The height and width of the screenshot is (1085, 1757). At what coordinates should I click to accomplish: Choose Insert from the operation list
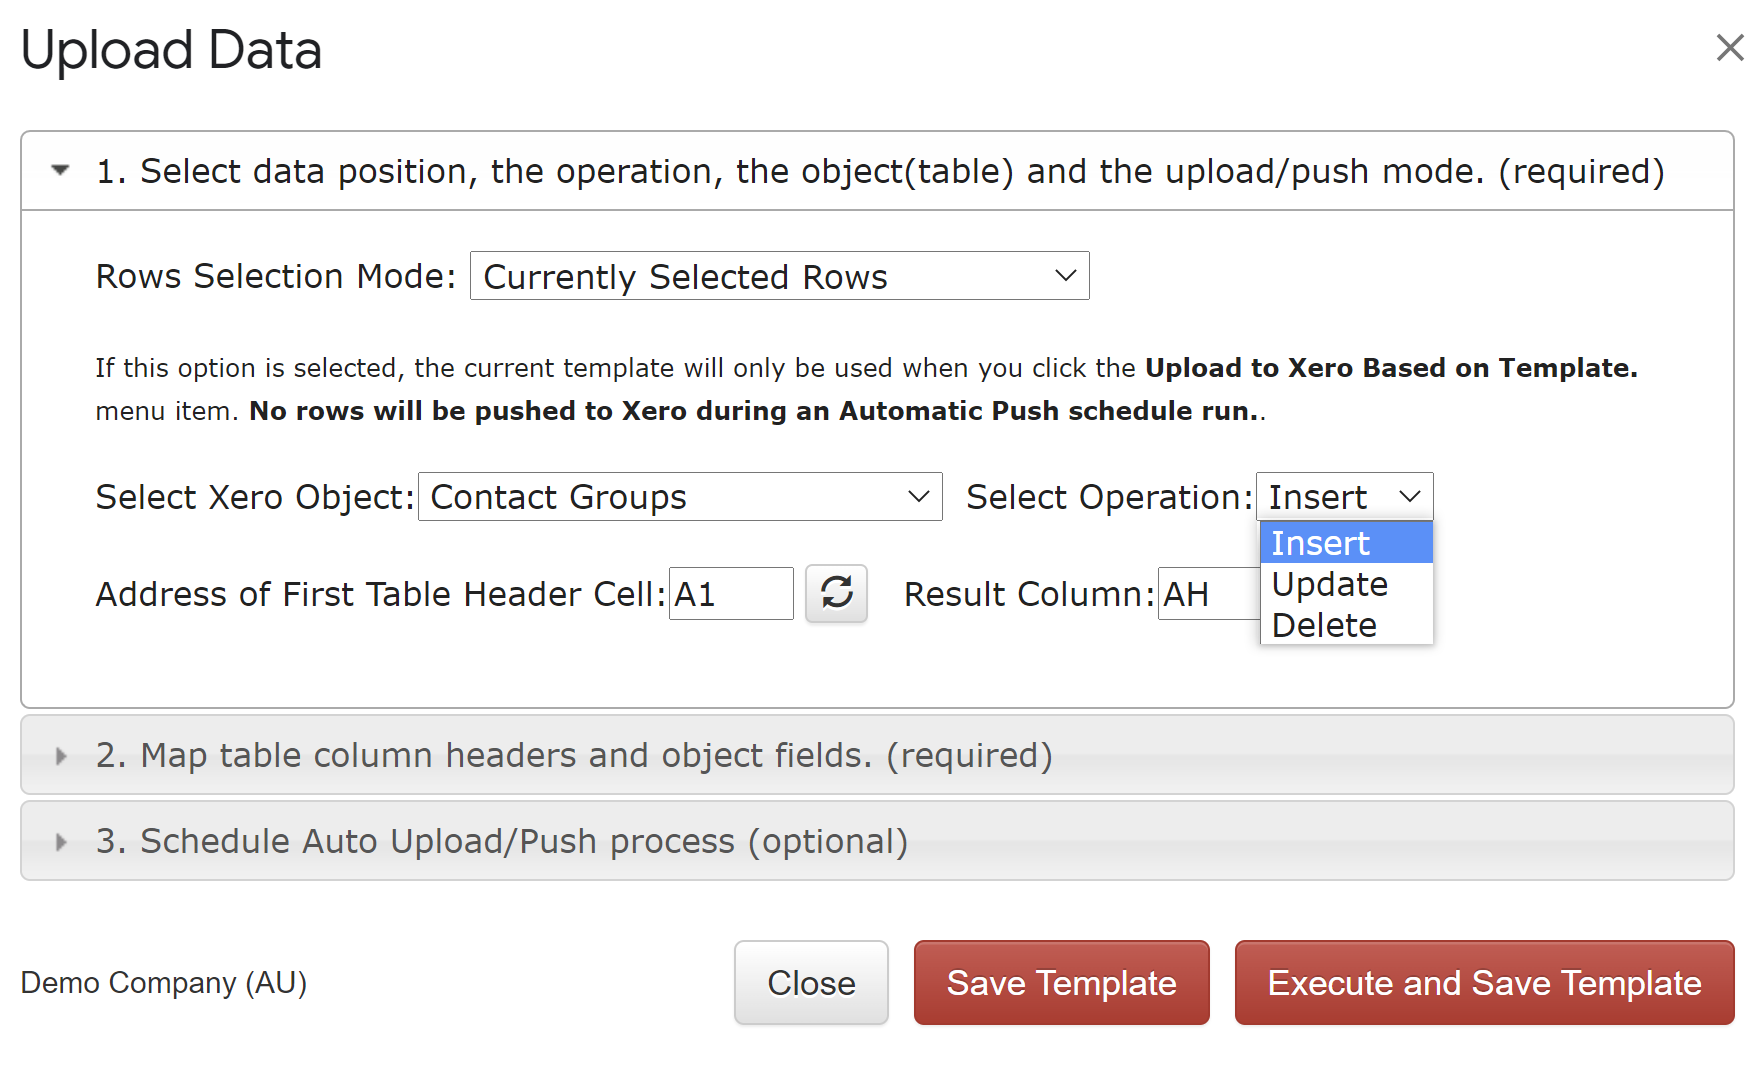tap(1346, 543)
